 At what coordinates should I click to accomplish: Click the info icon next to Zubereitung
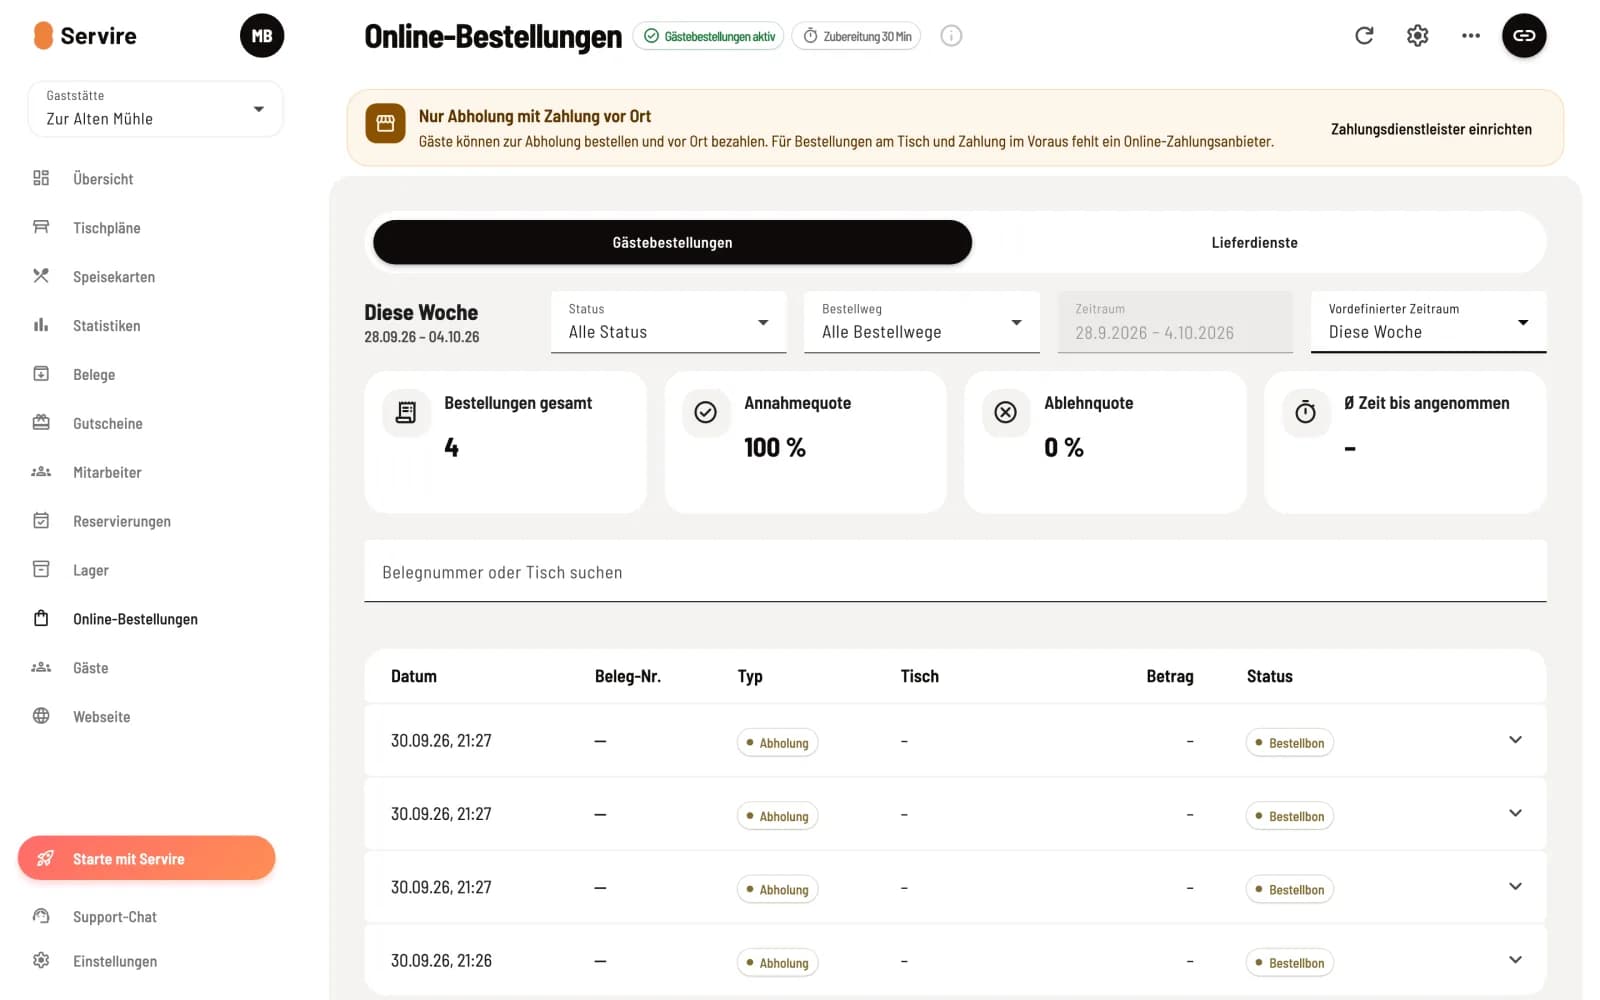pyautogui.click(x=951, y=36)
